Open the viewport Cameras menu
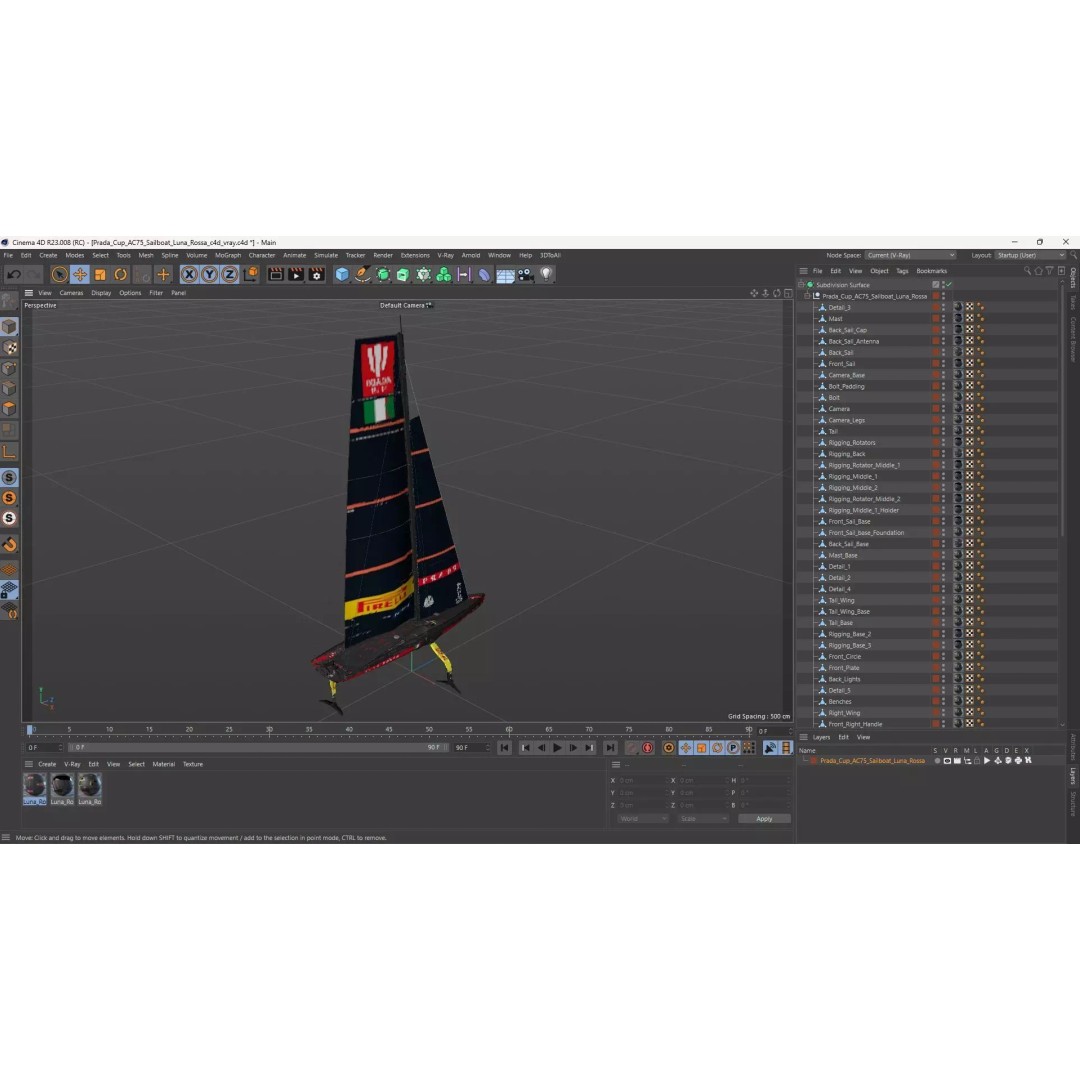The image size is (1080, 1080). click(71, 293)
